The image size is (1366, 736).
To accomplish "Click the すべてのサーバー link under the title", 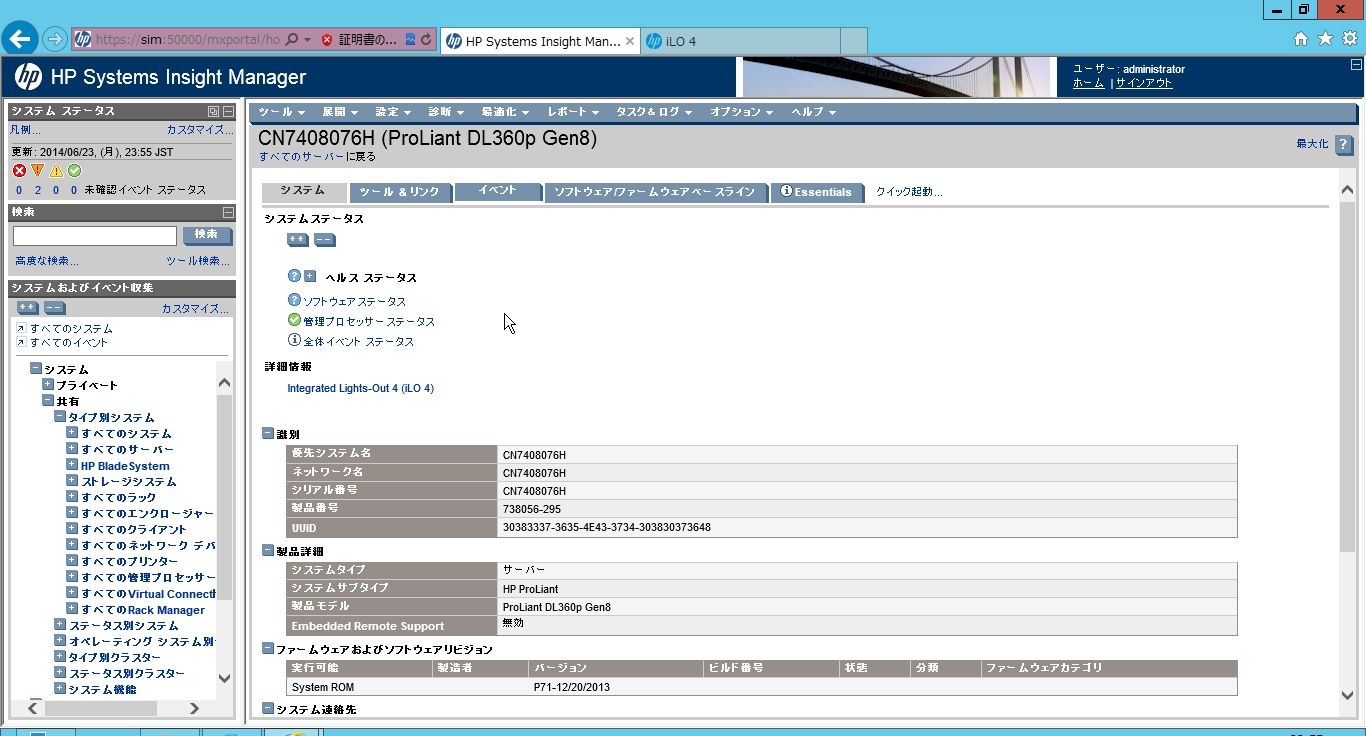I will point(302,157).
